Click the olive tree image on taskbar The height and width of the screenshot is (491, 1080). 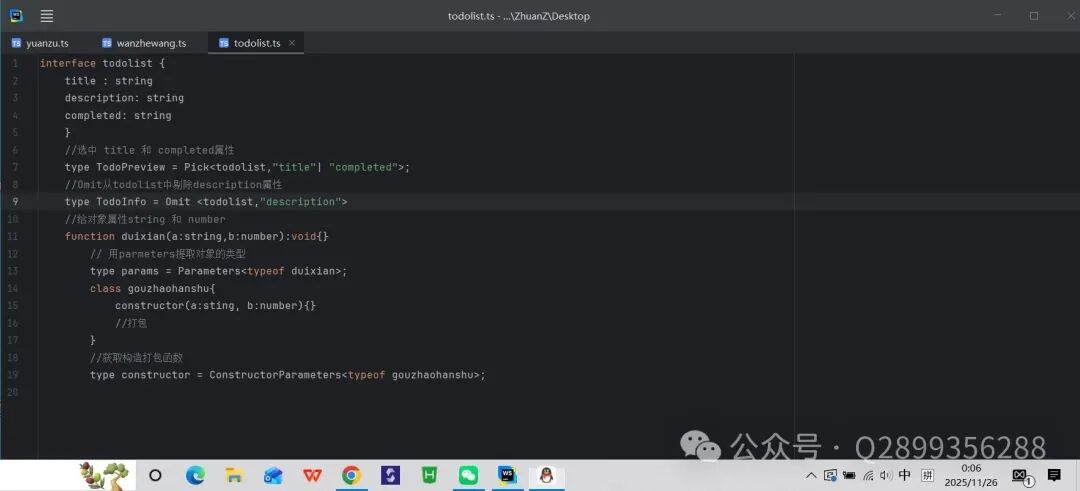(103, 475)
